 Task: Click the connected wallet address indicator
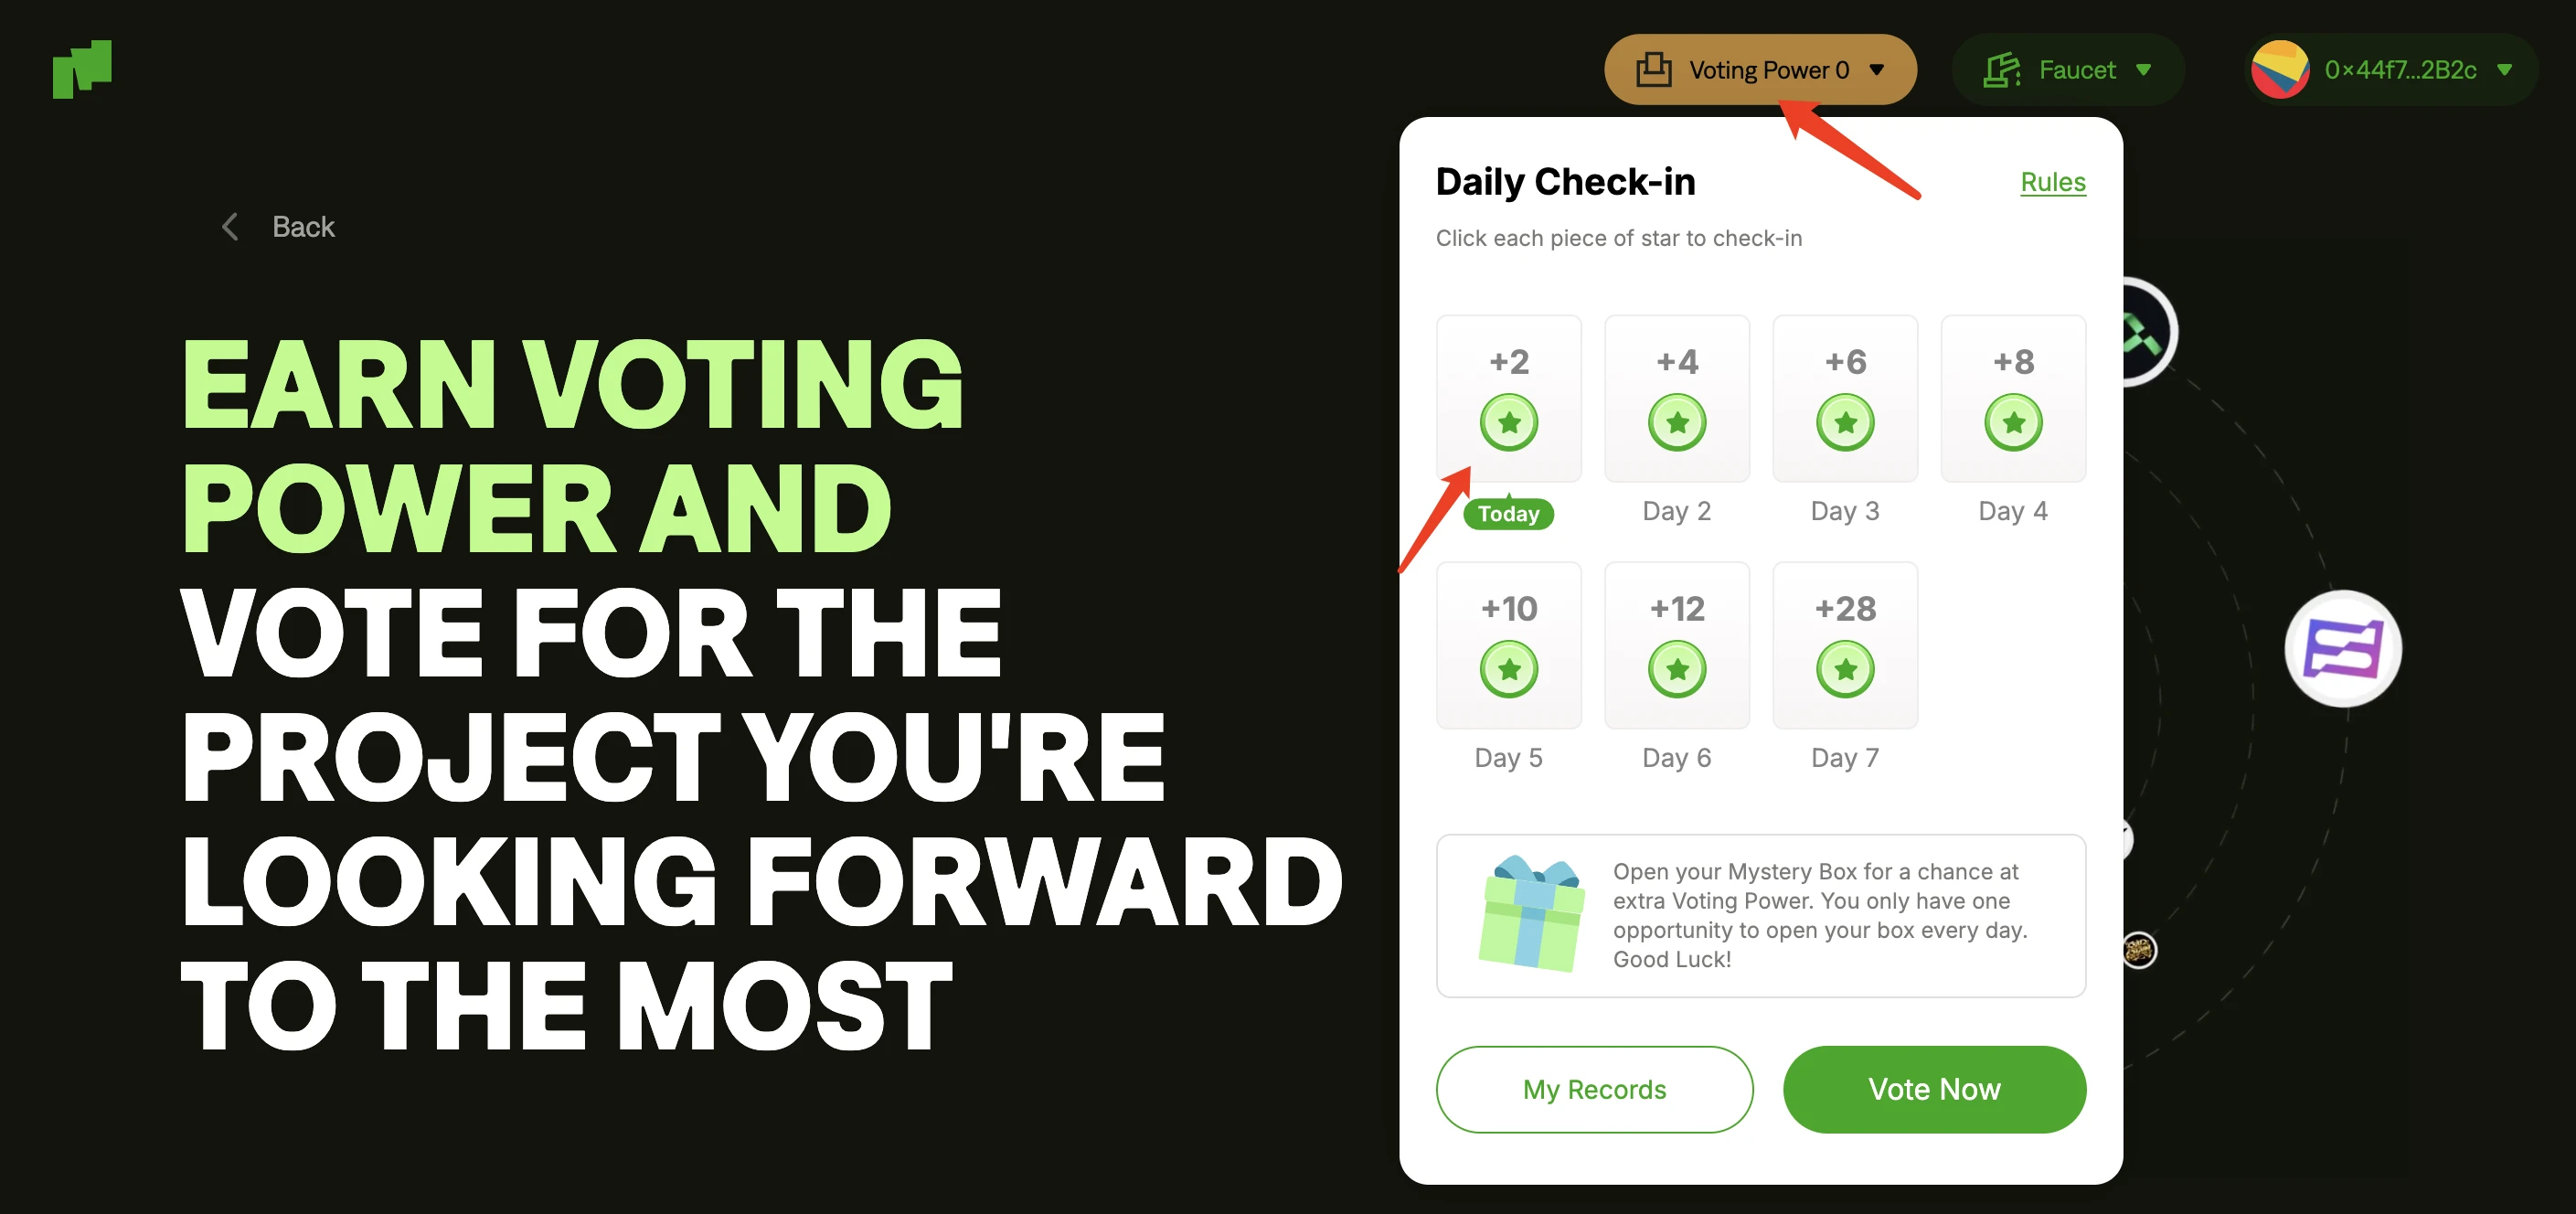pyautogui.click(x=2390, y=70)
